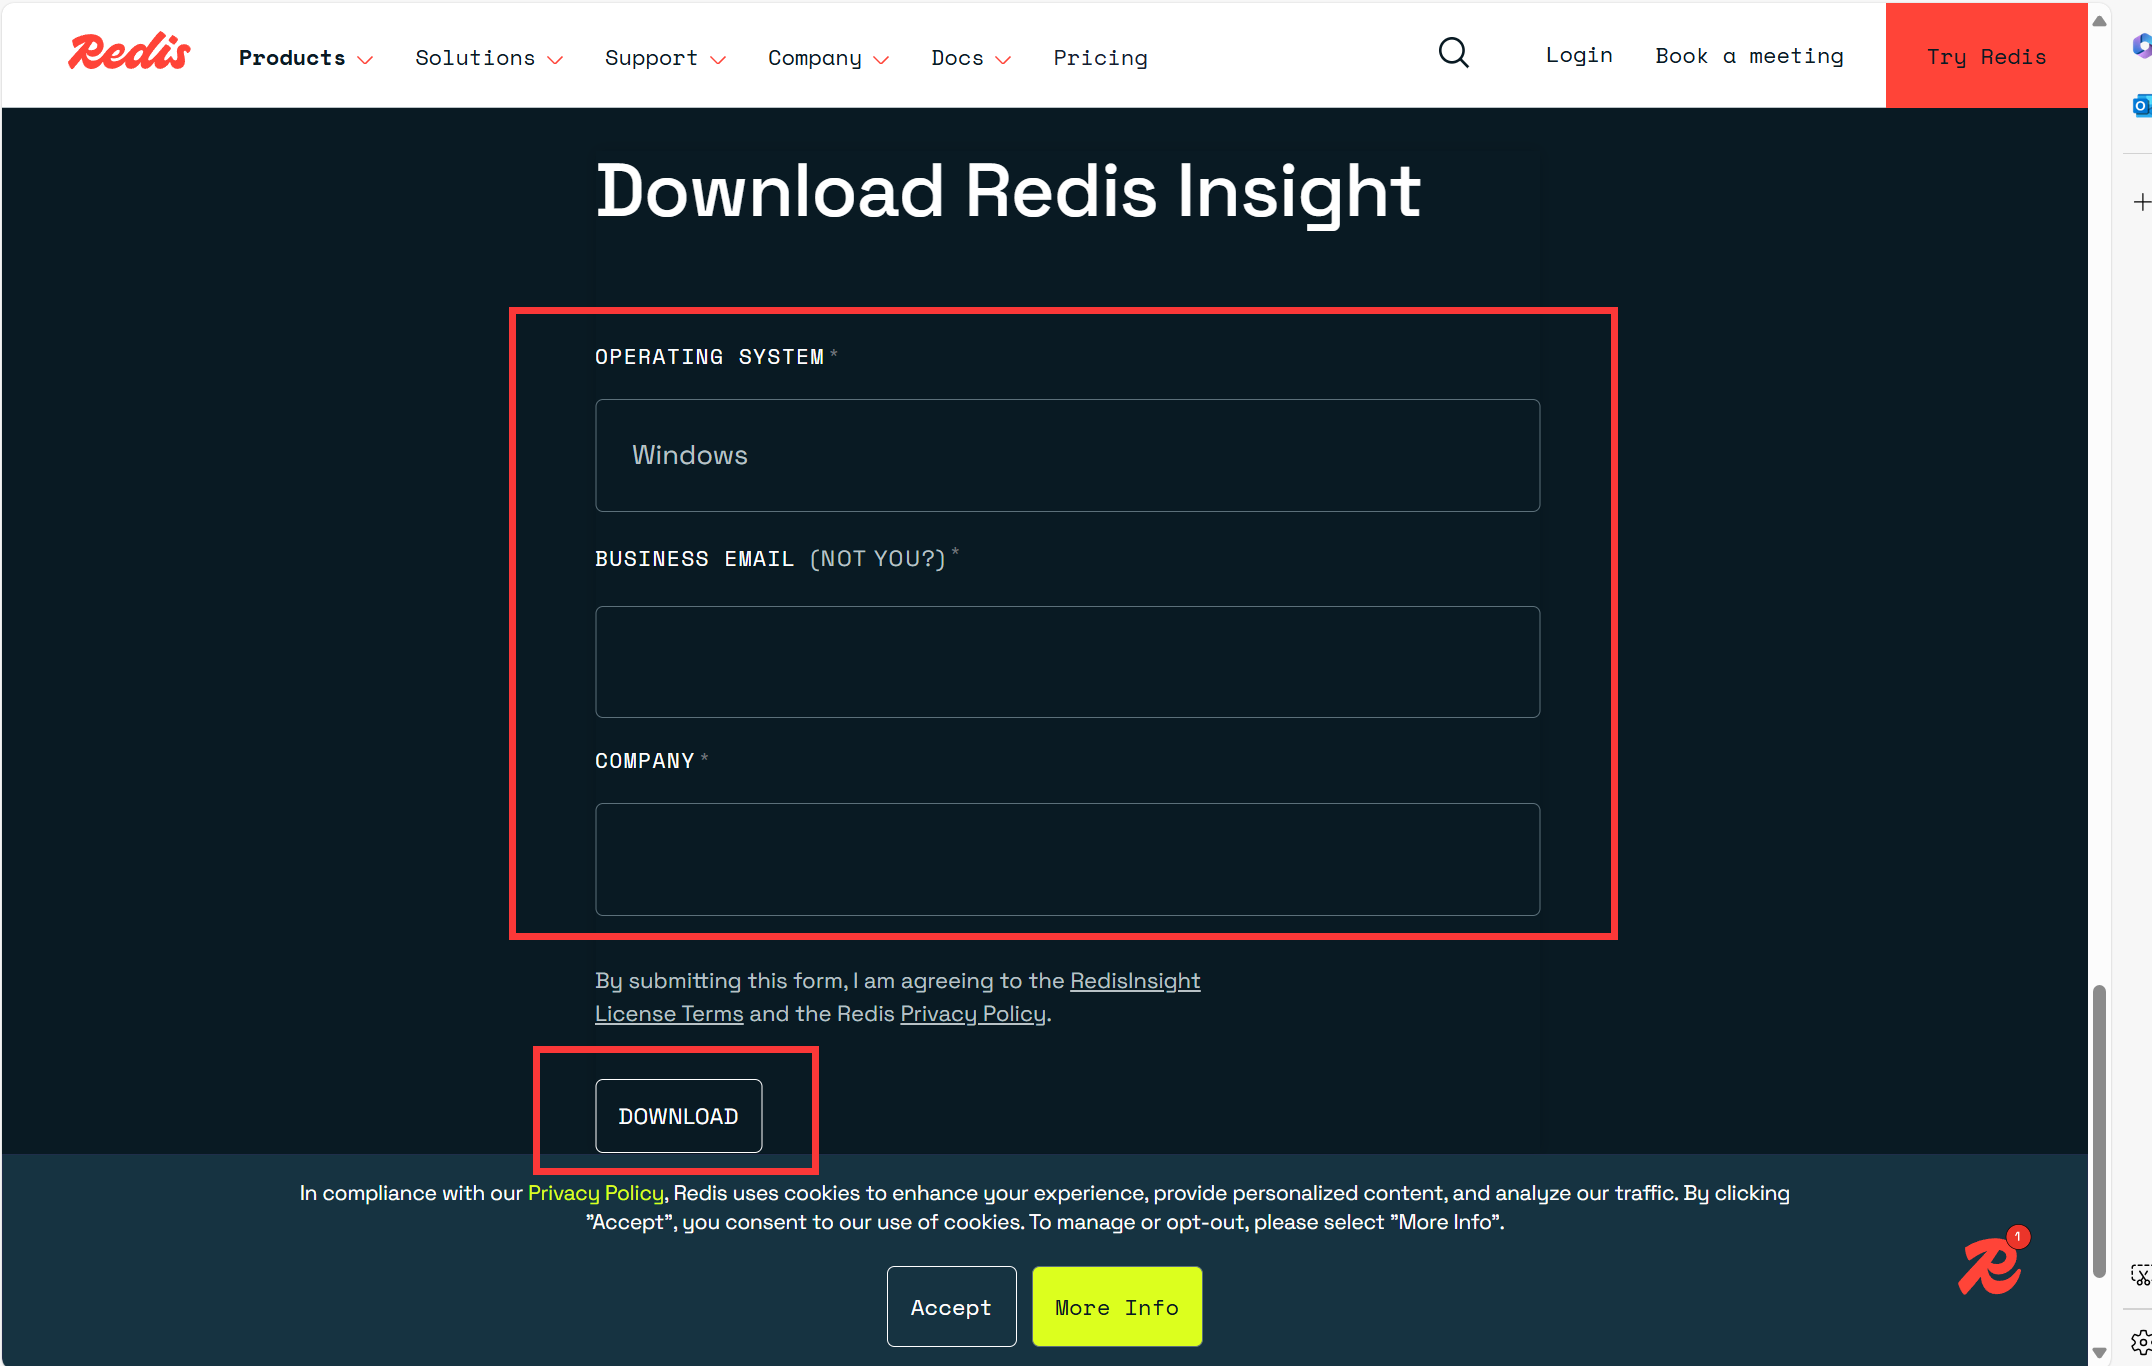
Task: Open the Docs menu
Action: coord(970,58)
